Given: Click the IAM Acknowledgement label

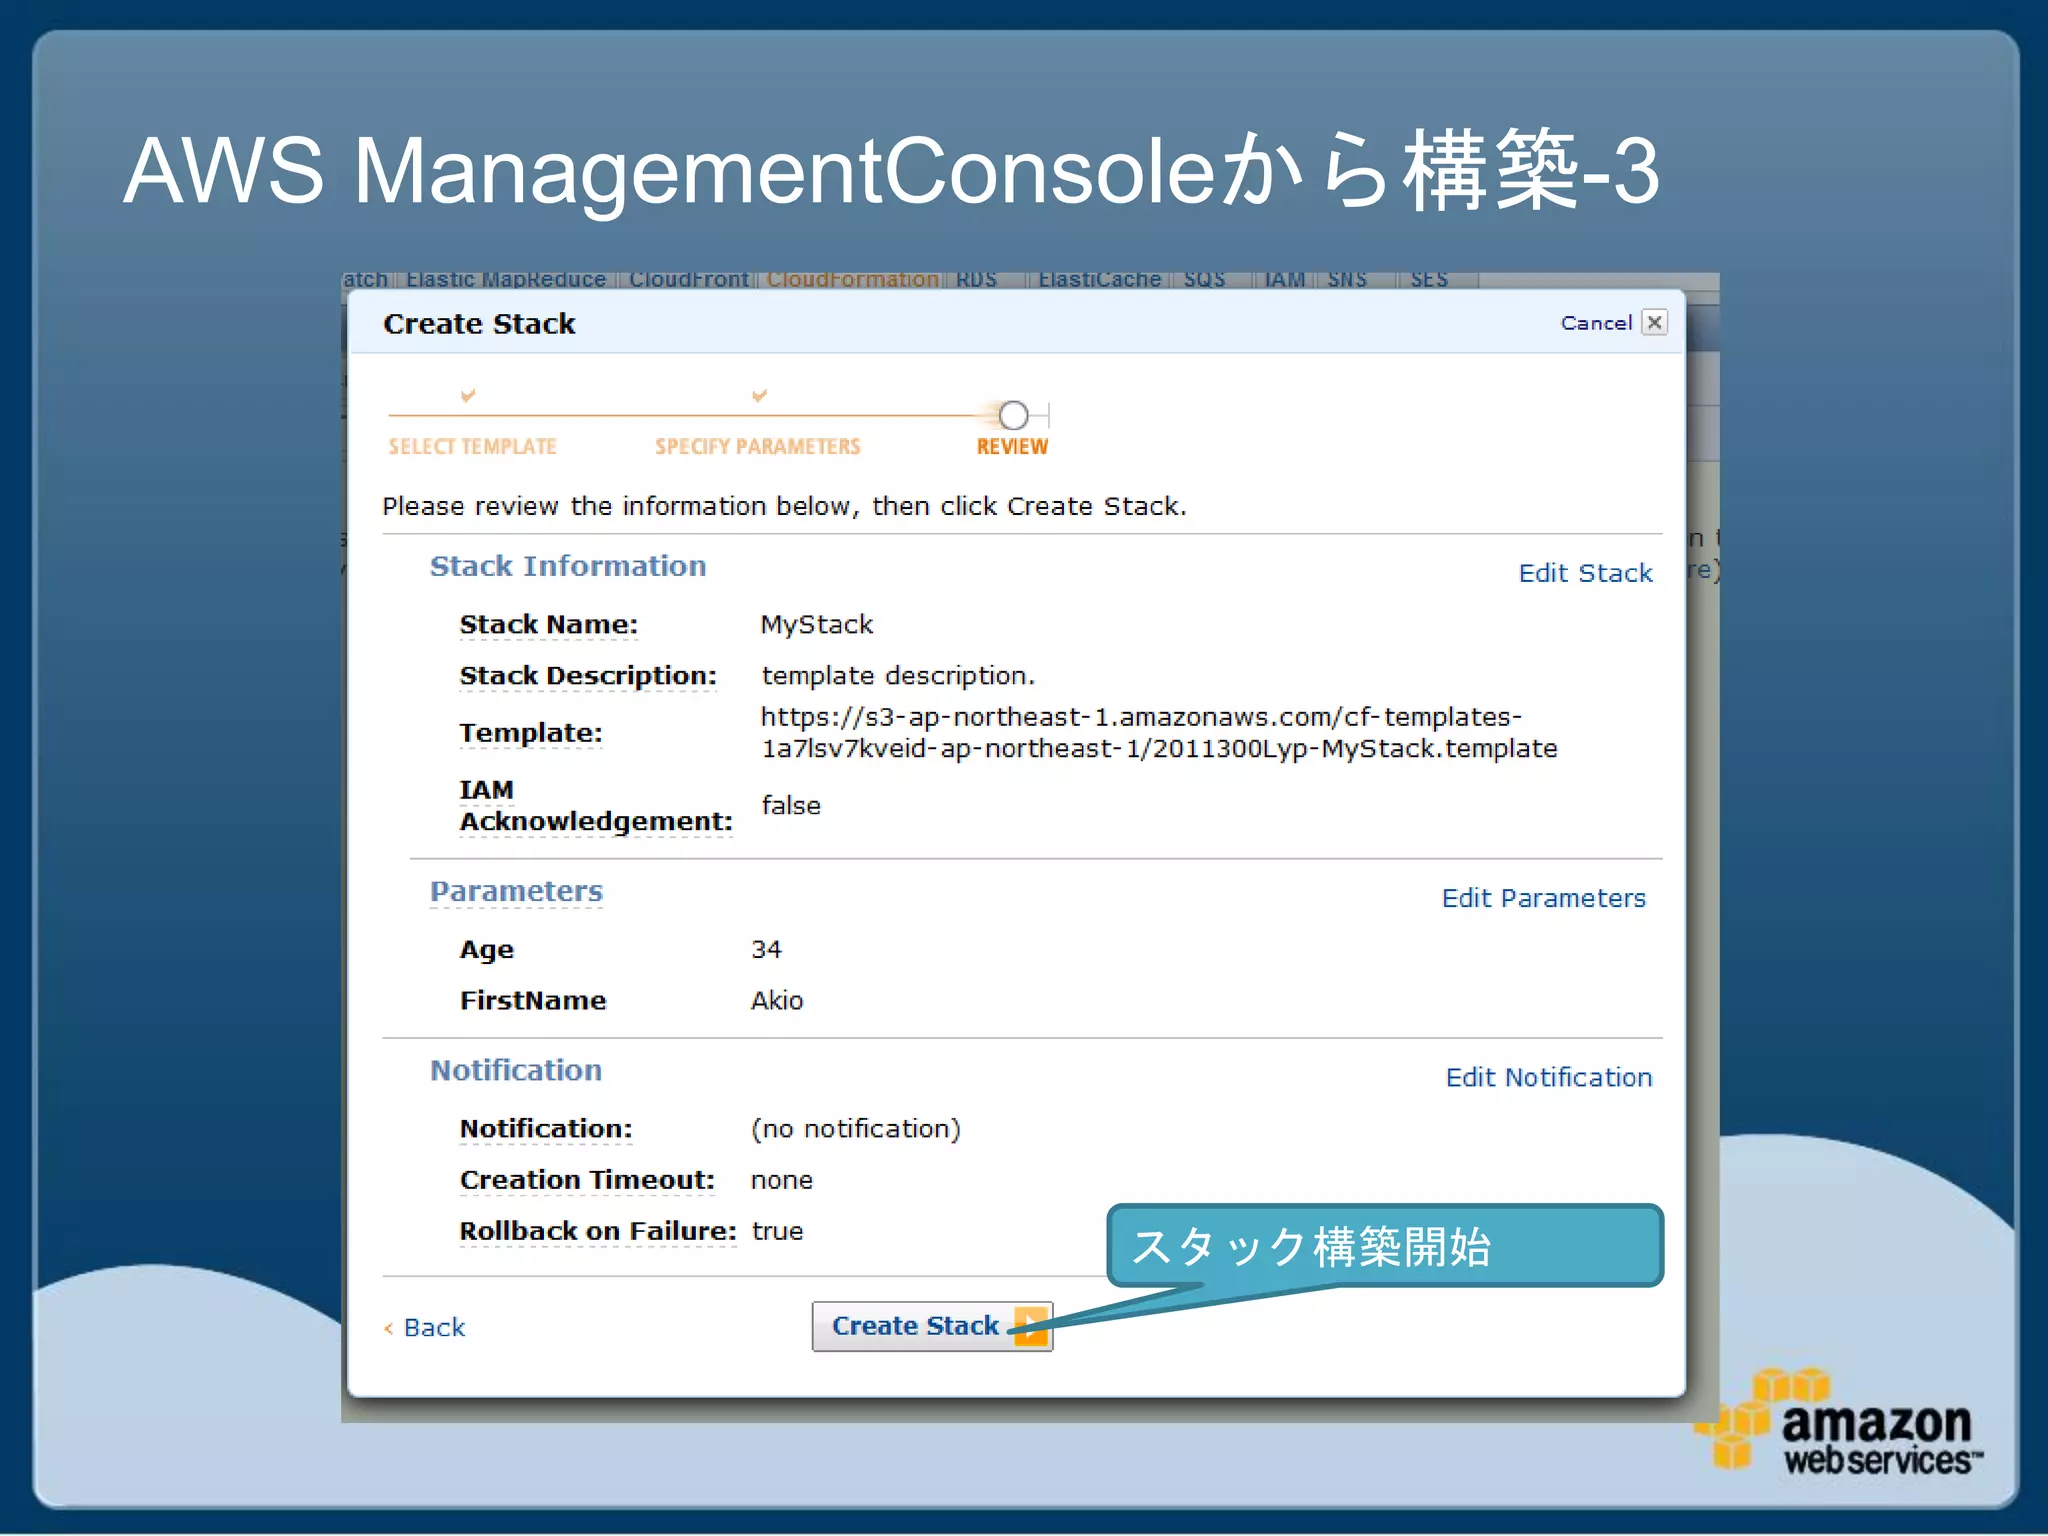Looking at the screenshot, I should point(595,806).
